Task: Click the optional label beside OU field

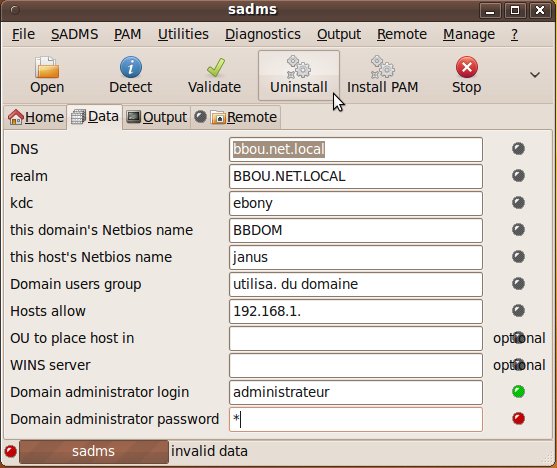Action: point(519,338)
